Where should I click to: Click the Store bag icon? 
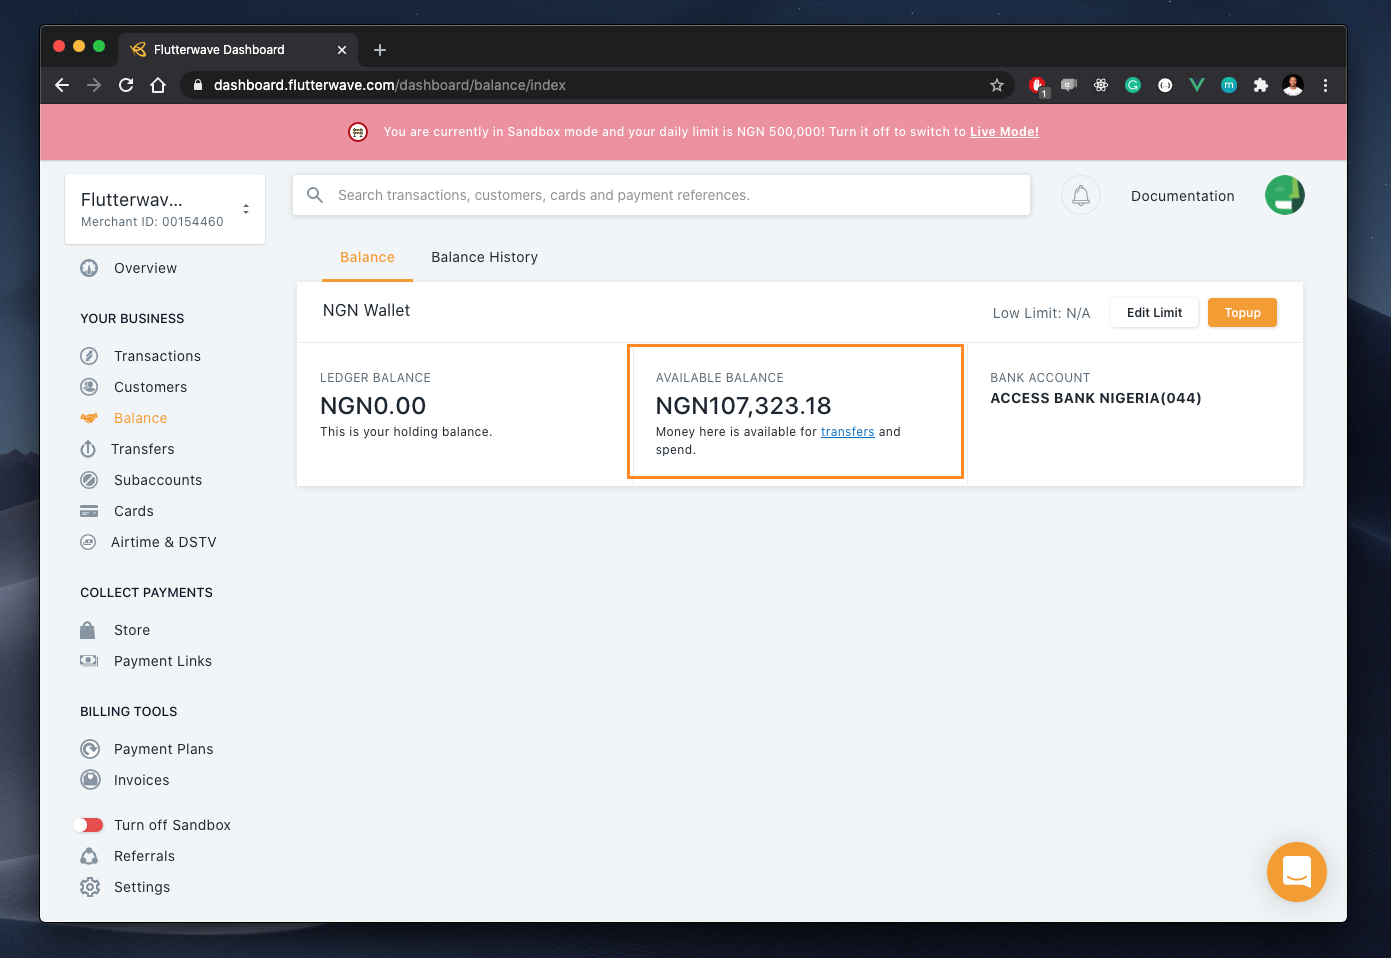tap(88, 630)
